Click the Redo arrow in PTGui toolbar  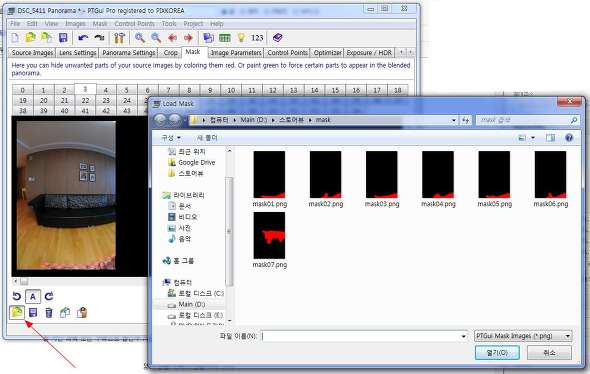tap(99, 38)
